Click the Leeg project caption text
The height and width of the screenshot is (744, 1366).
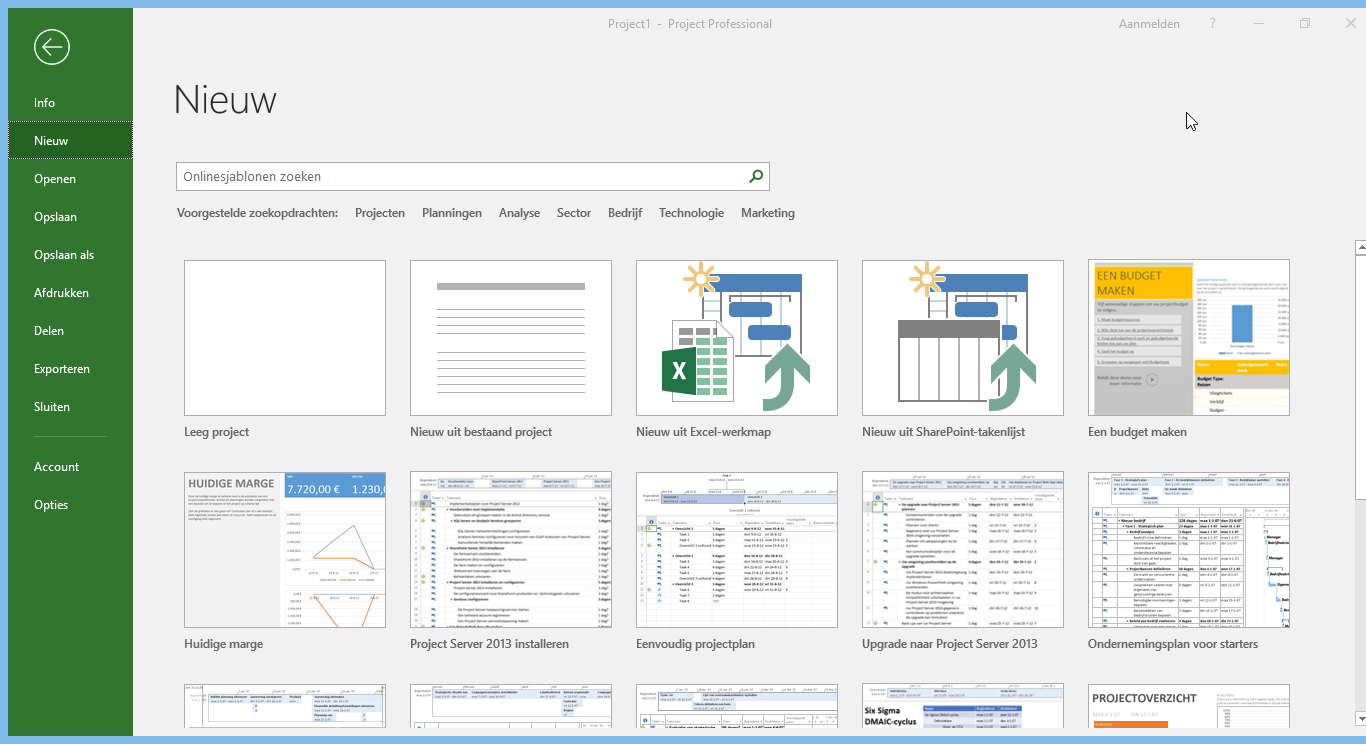tap(217, 432)
